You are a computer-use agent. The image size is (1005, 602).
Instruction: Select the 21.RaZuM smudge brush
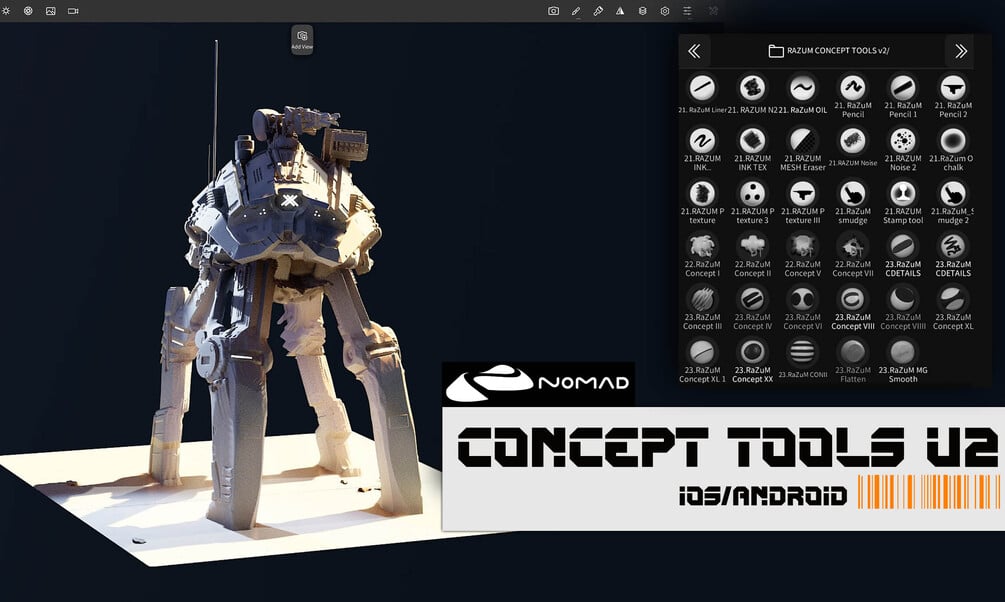click(853, 203)
